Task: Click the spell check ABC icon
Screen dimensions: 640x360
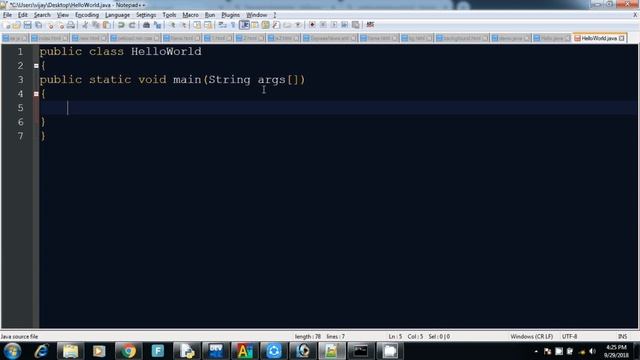Action: (x=370, y=25)
